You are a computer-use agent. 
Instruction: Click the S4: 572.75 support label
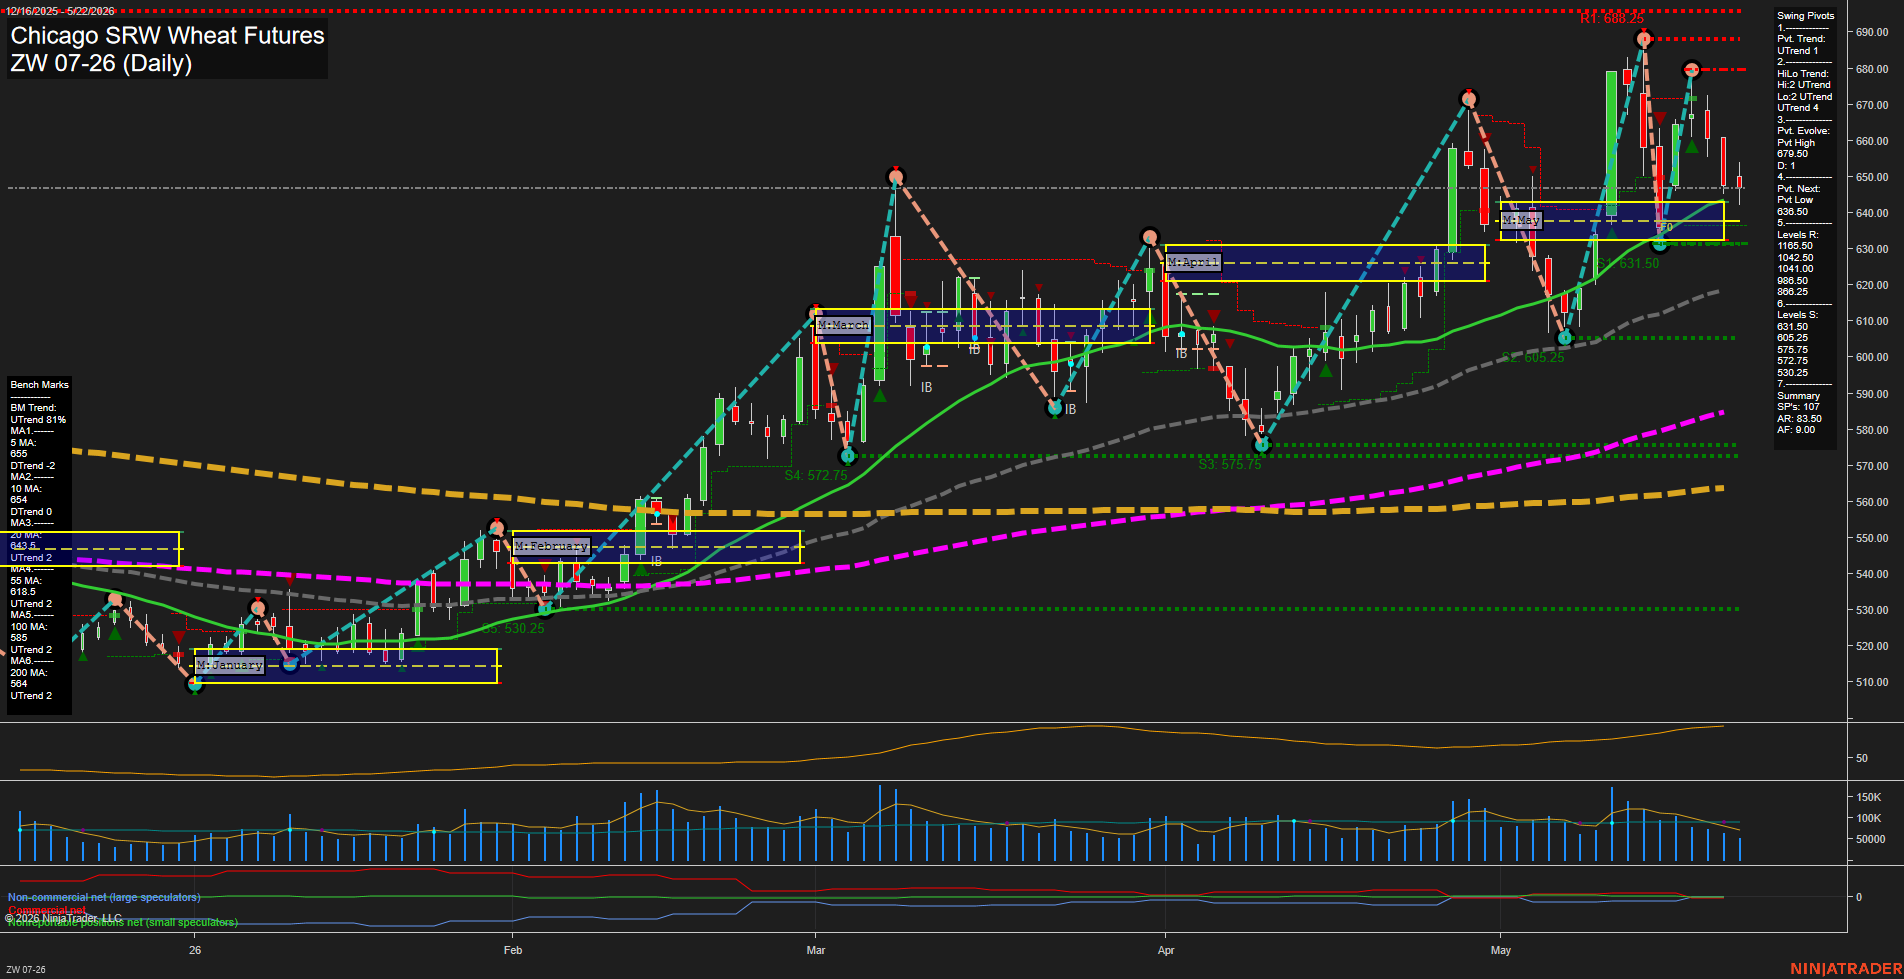tap(816, 476)
